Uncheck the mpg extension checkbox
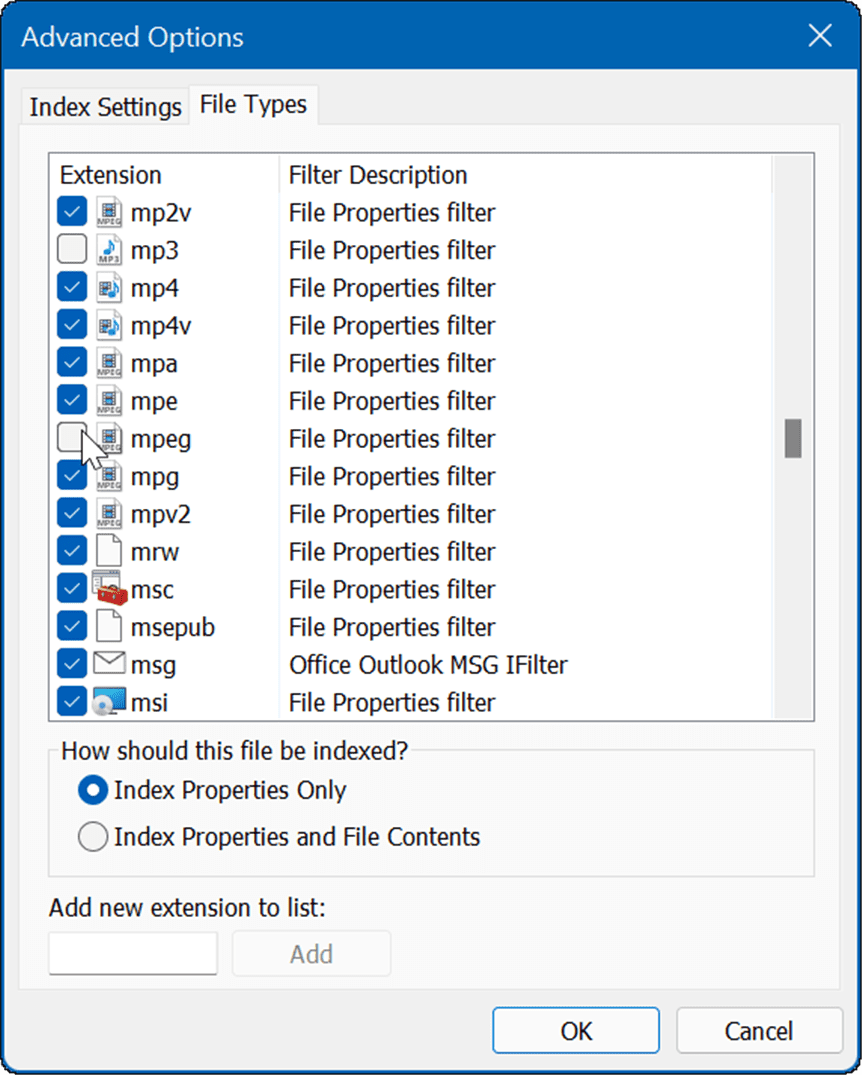 [x=72, y=477]
